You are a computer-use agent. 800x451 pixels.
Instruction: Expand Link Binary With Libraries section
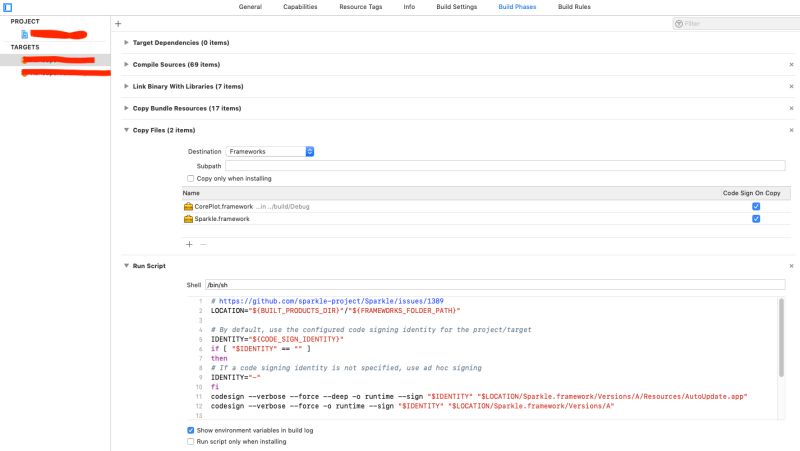[126, 87]
